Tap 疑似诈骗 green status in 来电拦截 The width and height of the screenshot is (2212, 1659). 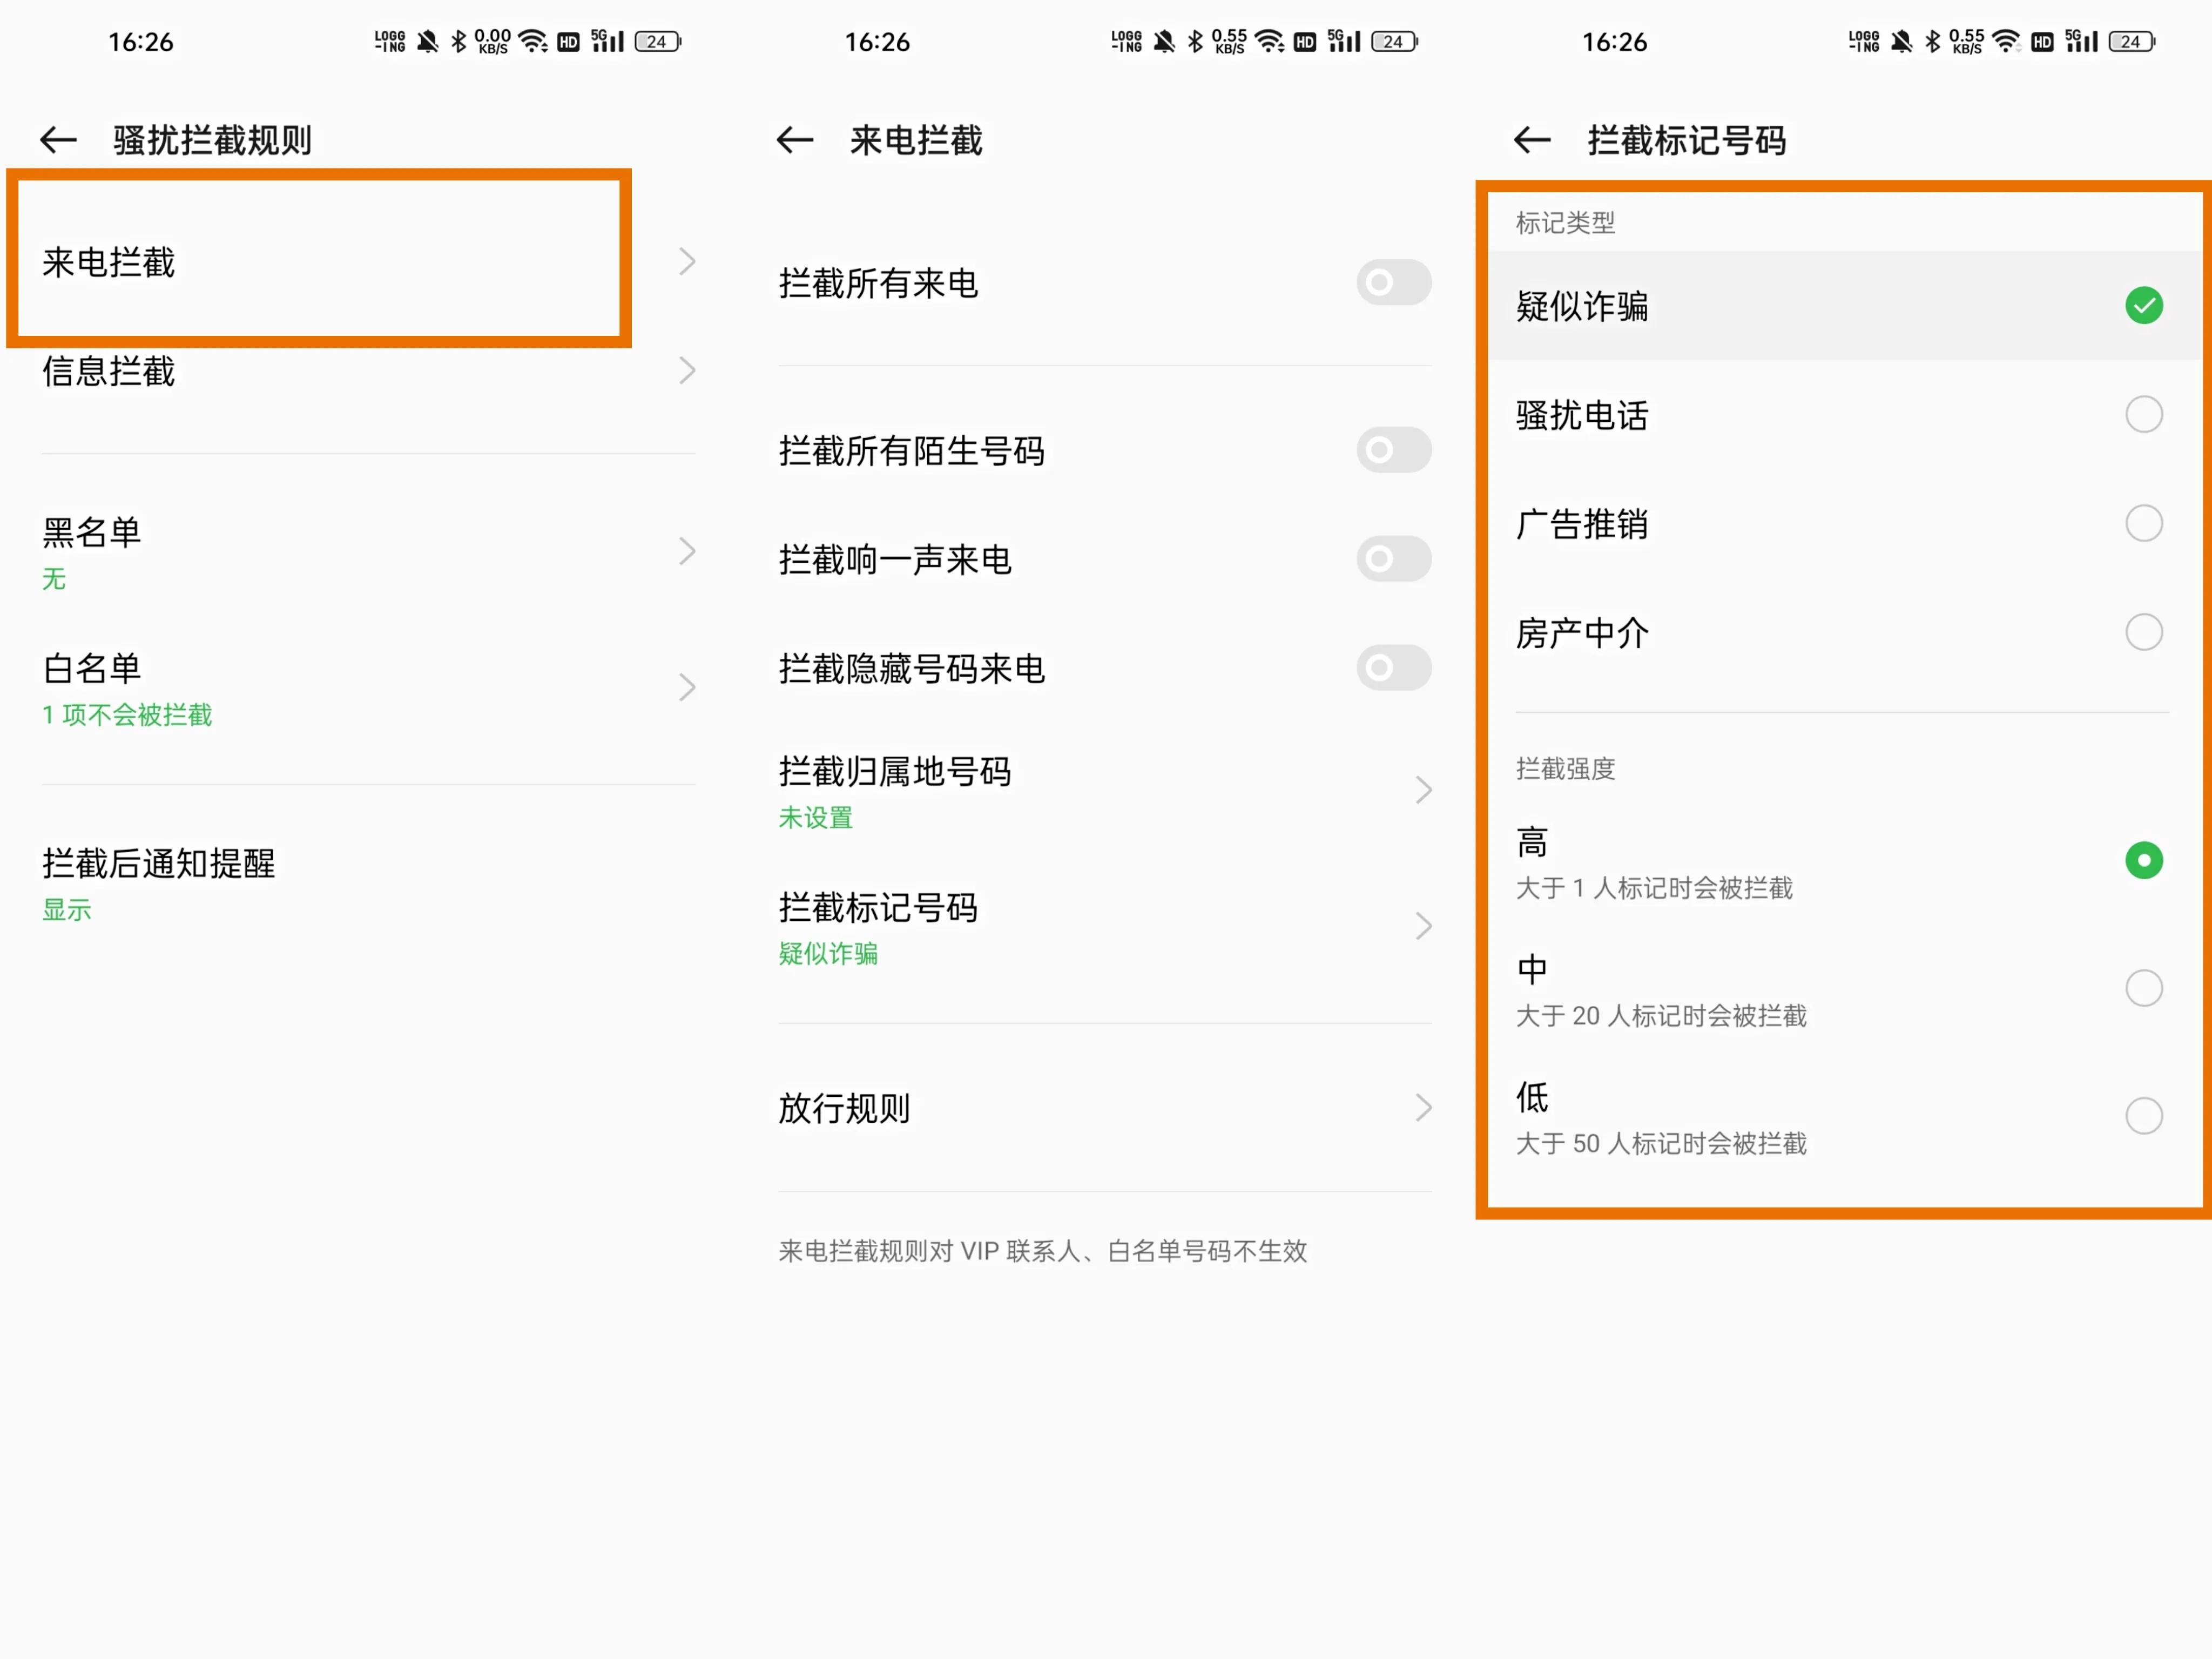(x=828, y=954)
